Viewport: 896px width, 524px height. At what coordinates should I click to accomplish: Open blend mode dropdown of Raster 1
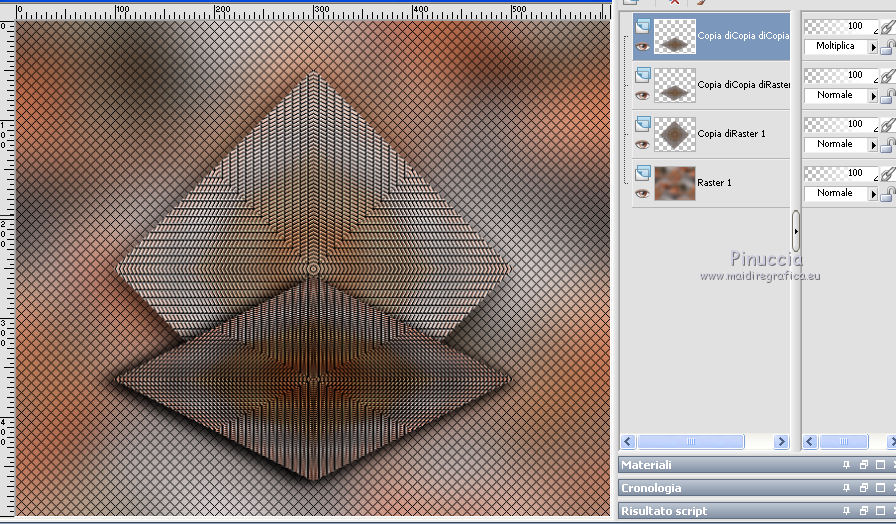click(873, 194)
